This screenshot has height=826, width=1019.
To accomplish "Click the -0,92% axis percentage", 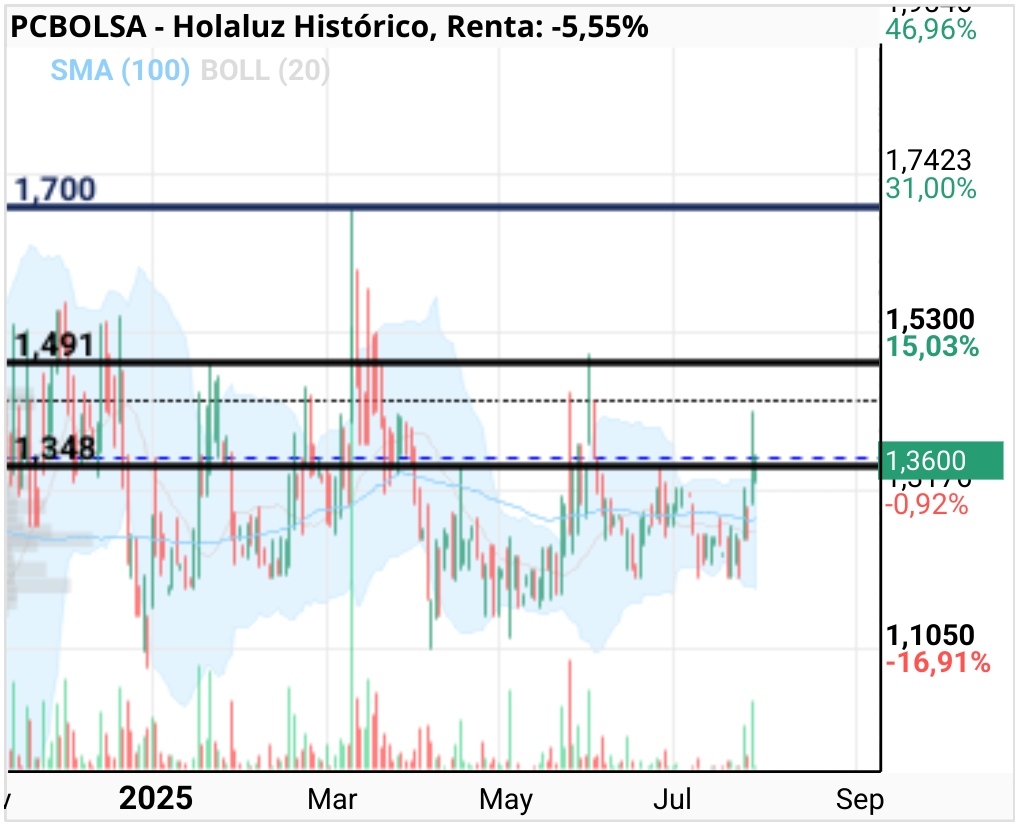I will 927,504.
